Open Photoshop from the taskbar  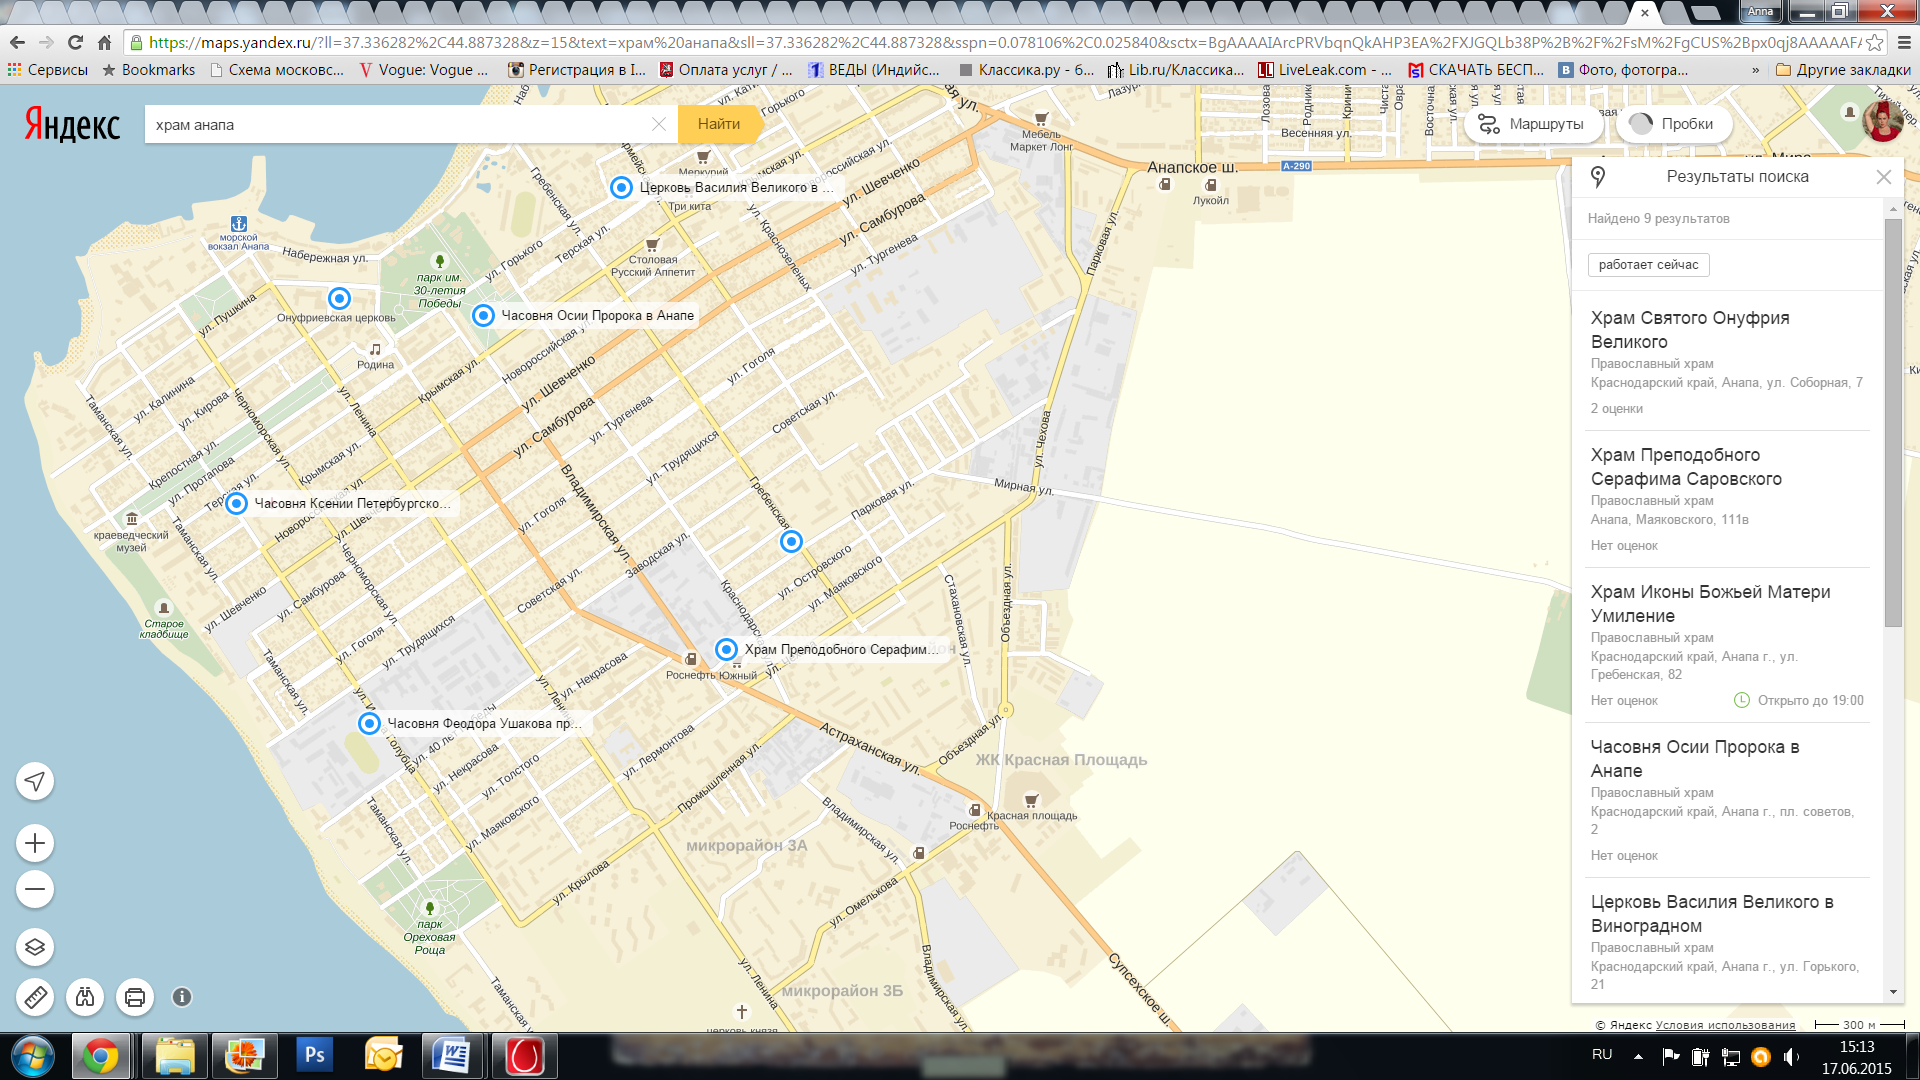(314, 1056)
